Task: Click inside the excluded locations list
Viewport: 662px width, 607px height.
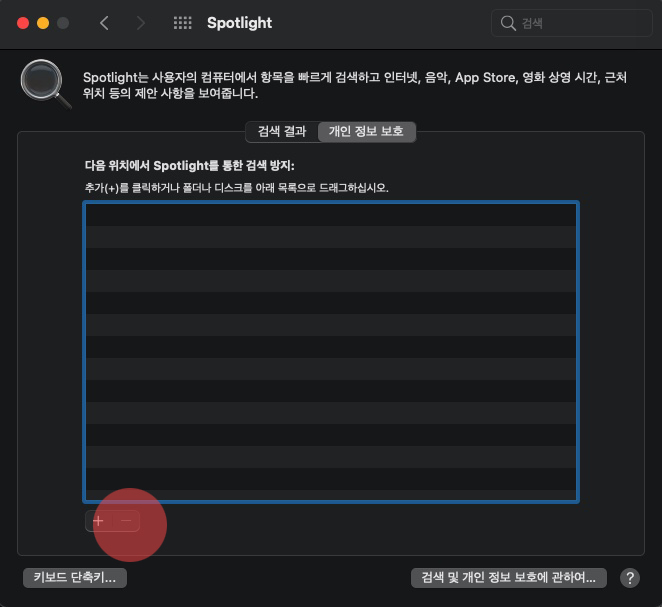Action: [x=331, y=352]
